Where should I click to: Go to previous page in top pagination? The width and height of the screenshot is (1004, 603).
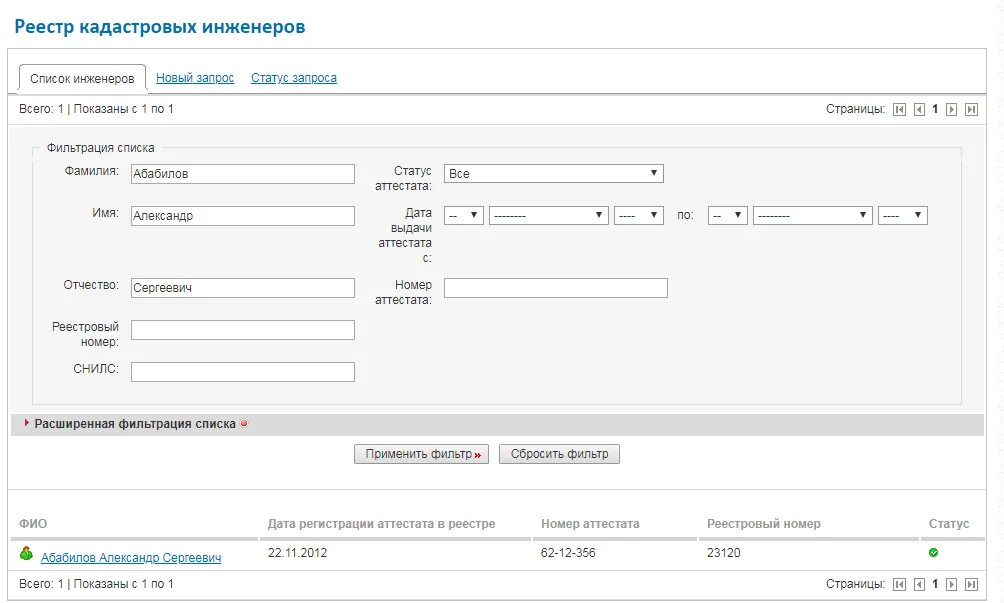(x=919, y=109)
